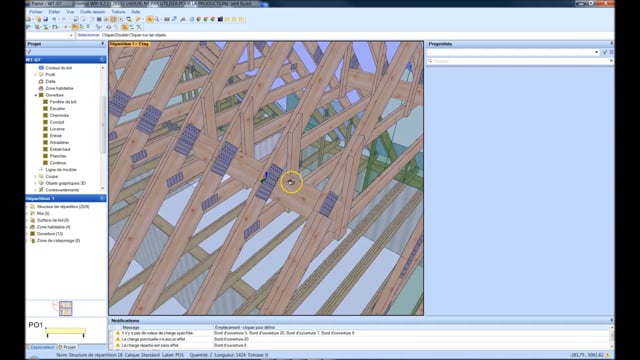Click the magnifier zoom toolbar icon
The width and height of the screenshot is (640, 360).
[157, 19]
